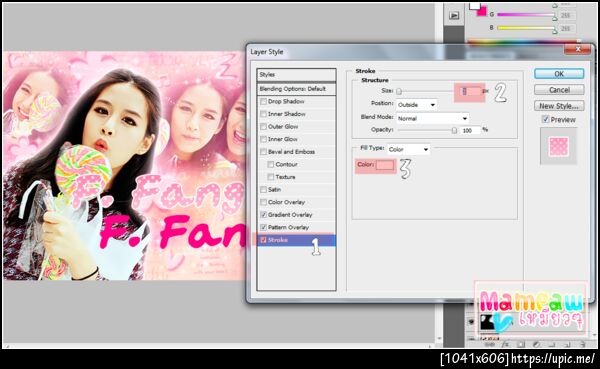Enable the Drop Shadow checkbox
The image size is (600, 369).
(263, 101)
